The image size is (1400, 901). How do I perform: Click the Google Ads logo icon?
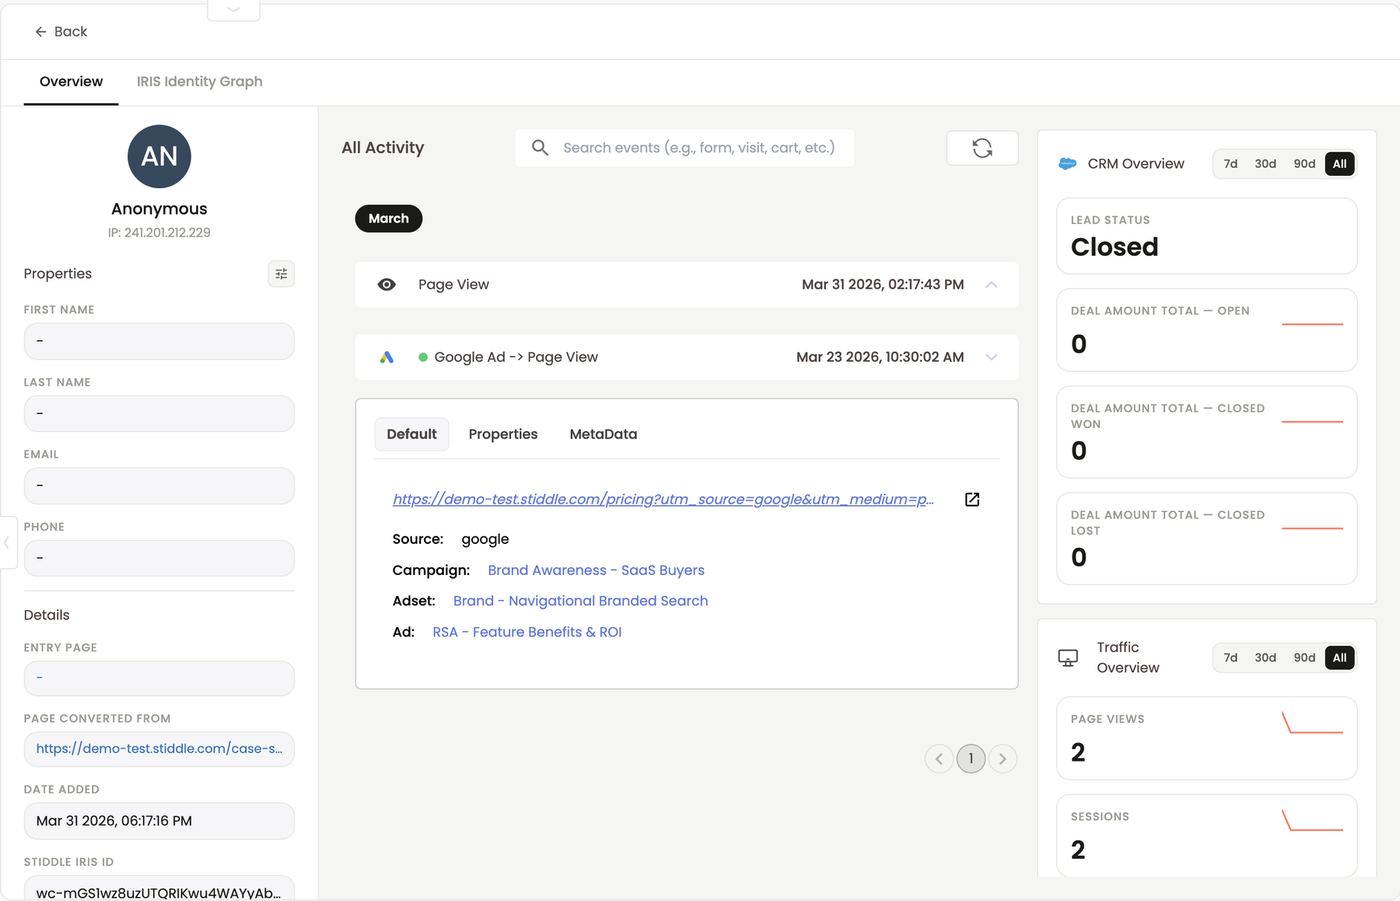(x=387, y=357)
